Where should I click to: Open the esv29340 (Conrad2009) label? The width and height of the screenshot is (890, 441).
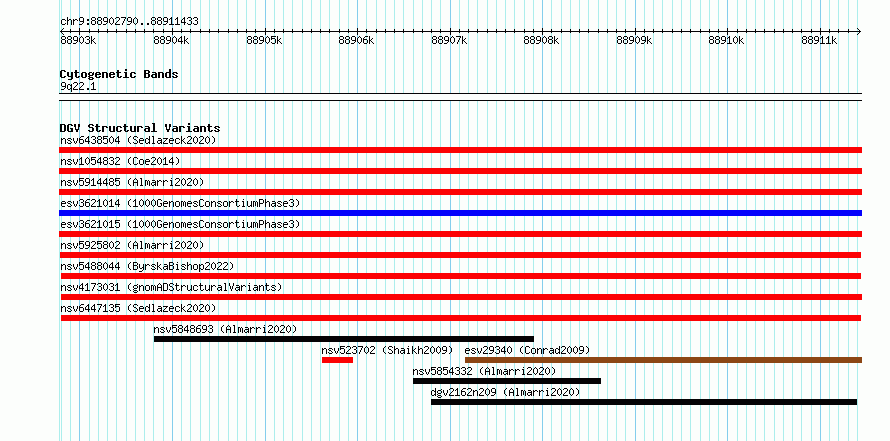click(527, 350)
